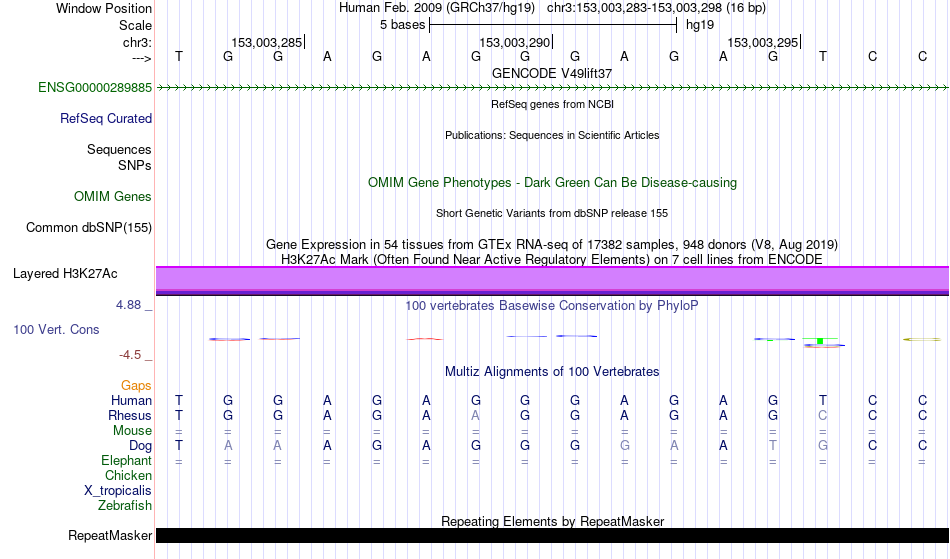950x559 pixels.
Task: Click 100 vertebrates Basewise Conservation by PhyloP title
Action: pos(552,305)
